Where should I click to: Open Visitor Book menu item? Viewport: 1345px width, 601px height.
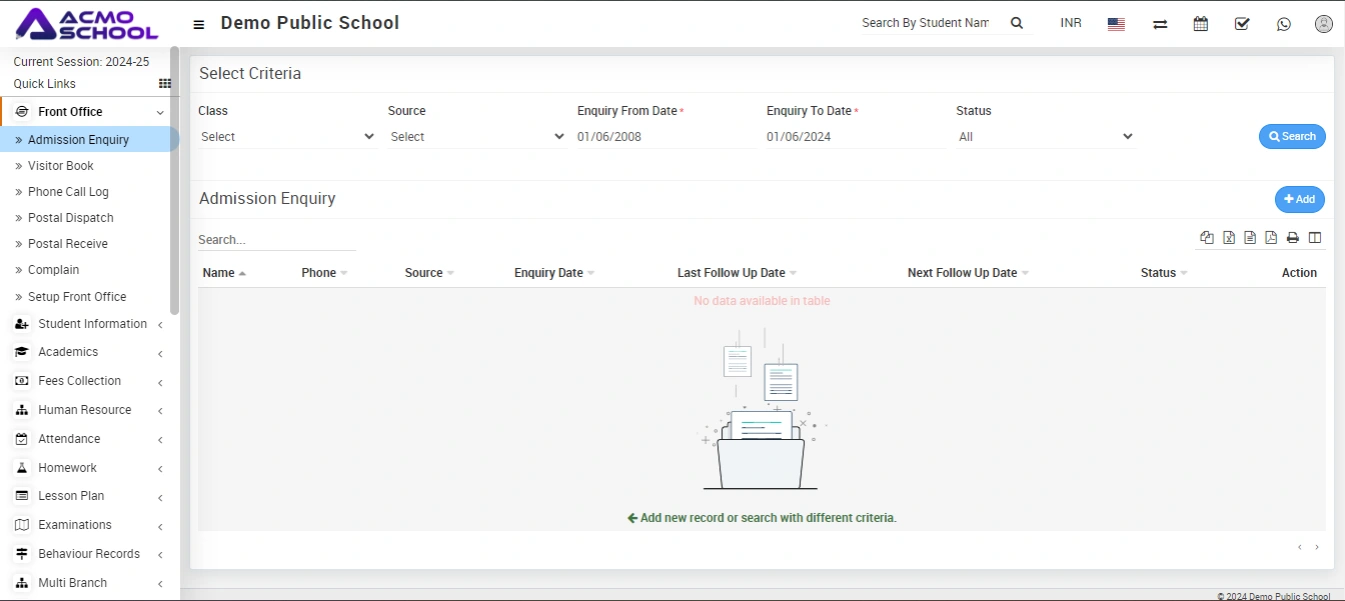coord(61,166)
